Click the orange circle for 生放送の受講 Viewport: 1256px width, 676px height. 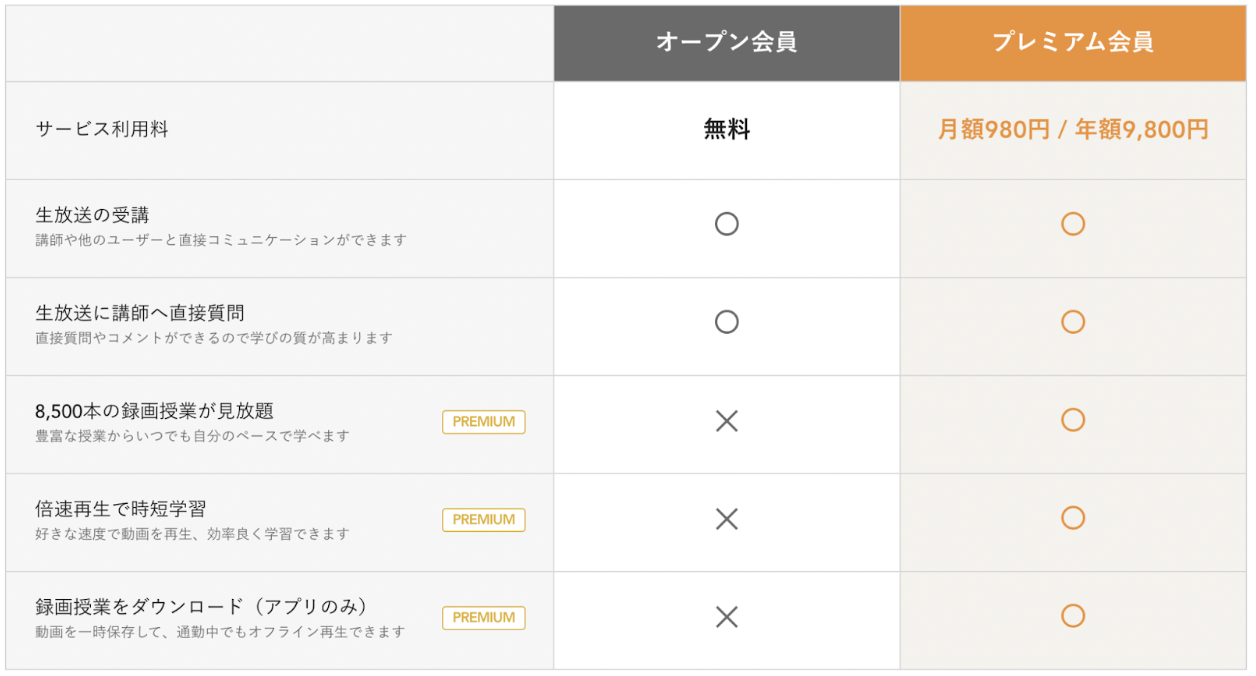pos(1072,224)
